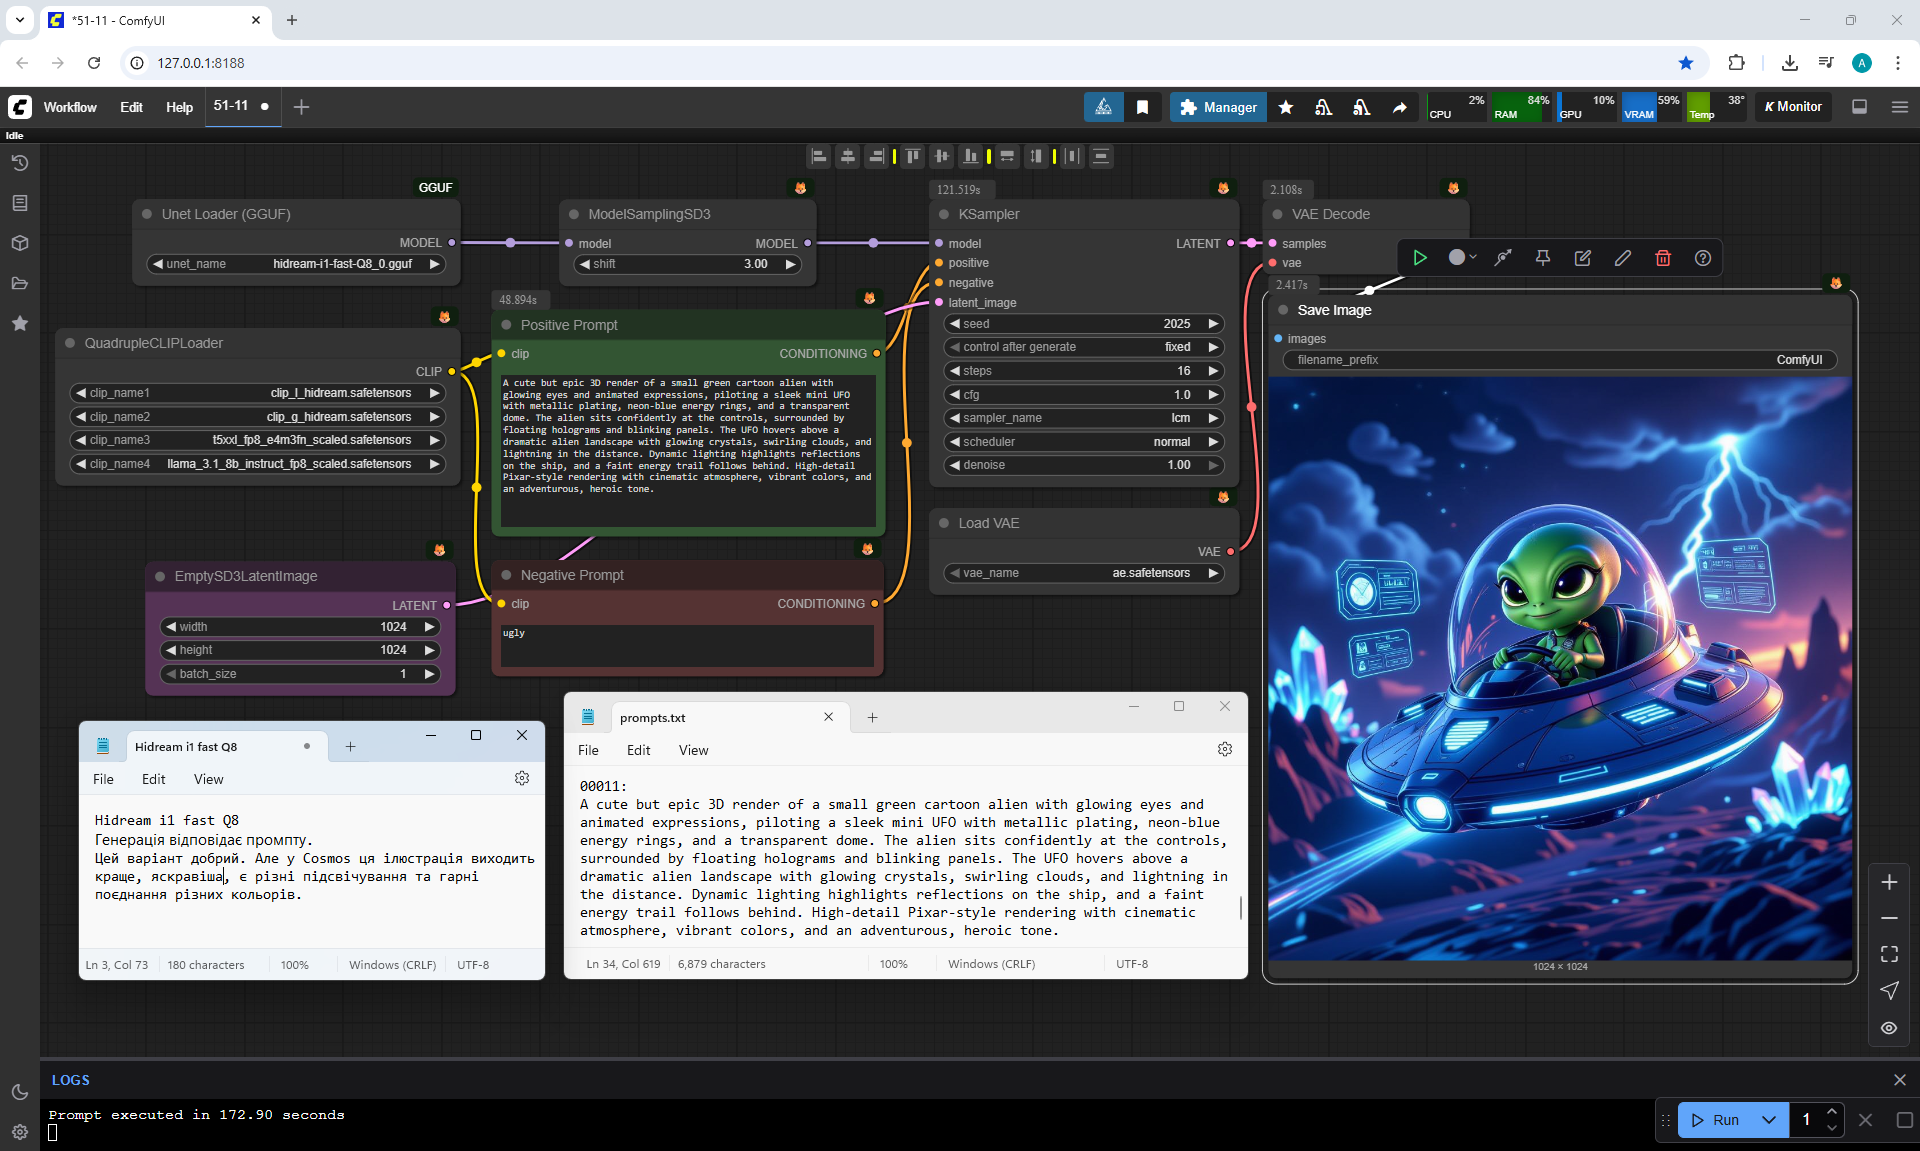Toggle dark theme moon icon
The height and width of the screenshot is (1151, 1920).
coord(20,1092)
